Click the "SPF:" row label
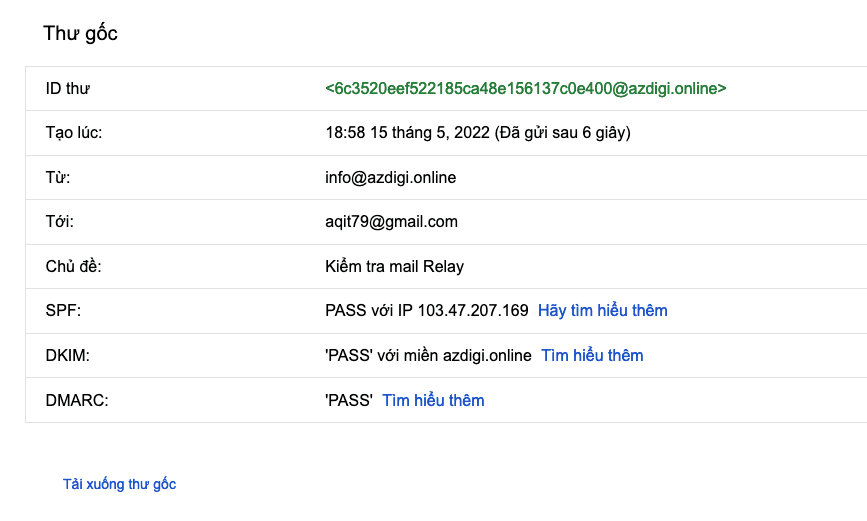This screenshot has height=521, width=867. point(63,311)
